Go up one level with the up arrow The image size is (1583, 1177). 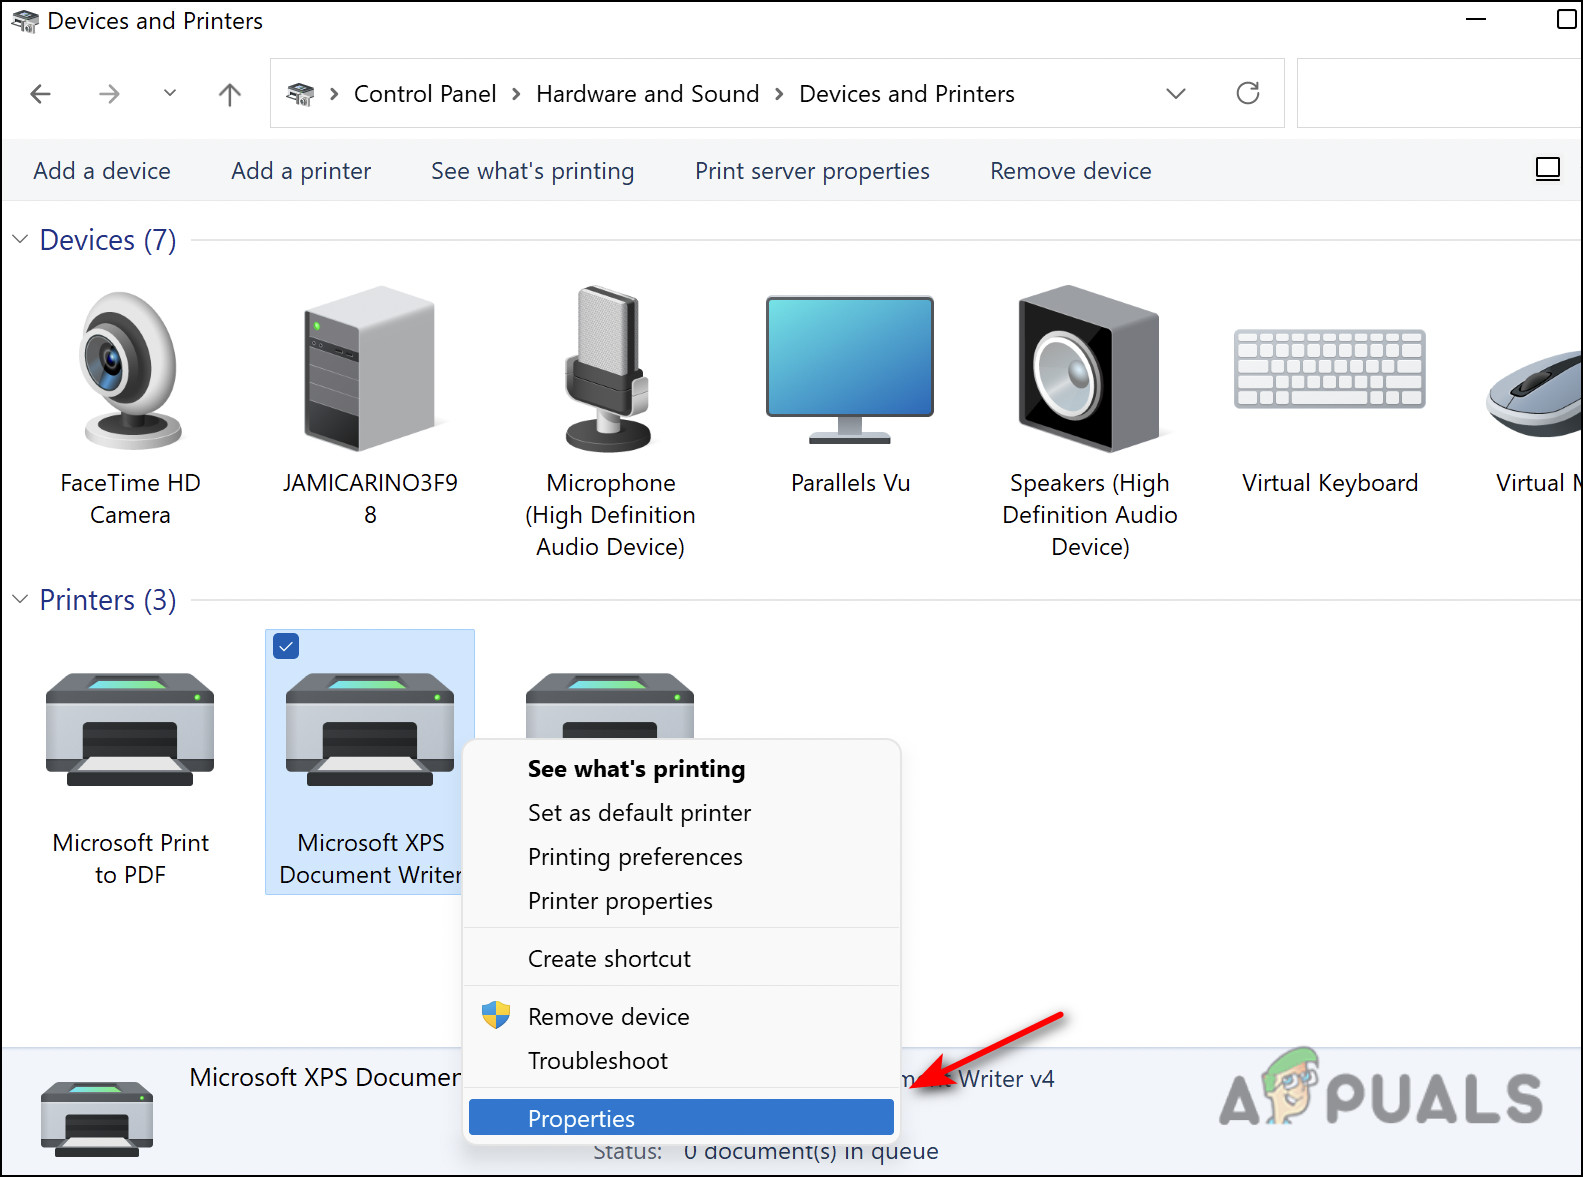(230, 94)
